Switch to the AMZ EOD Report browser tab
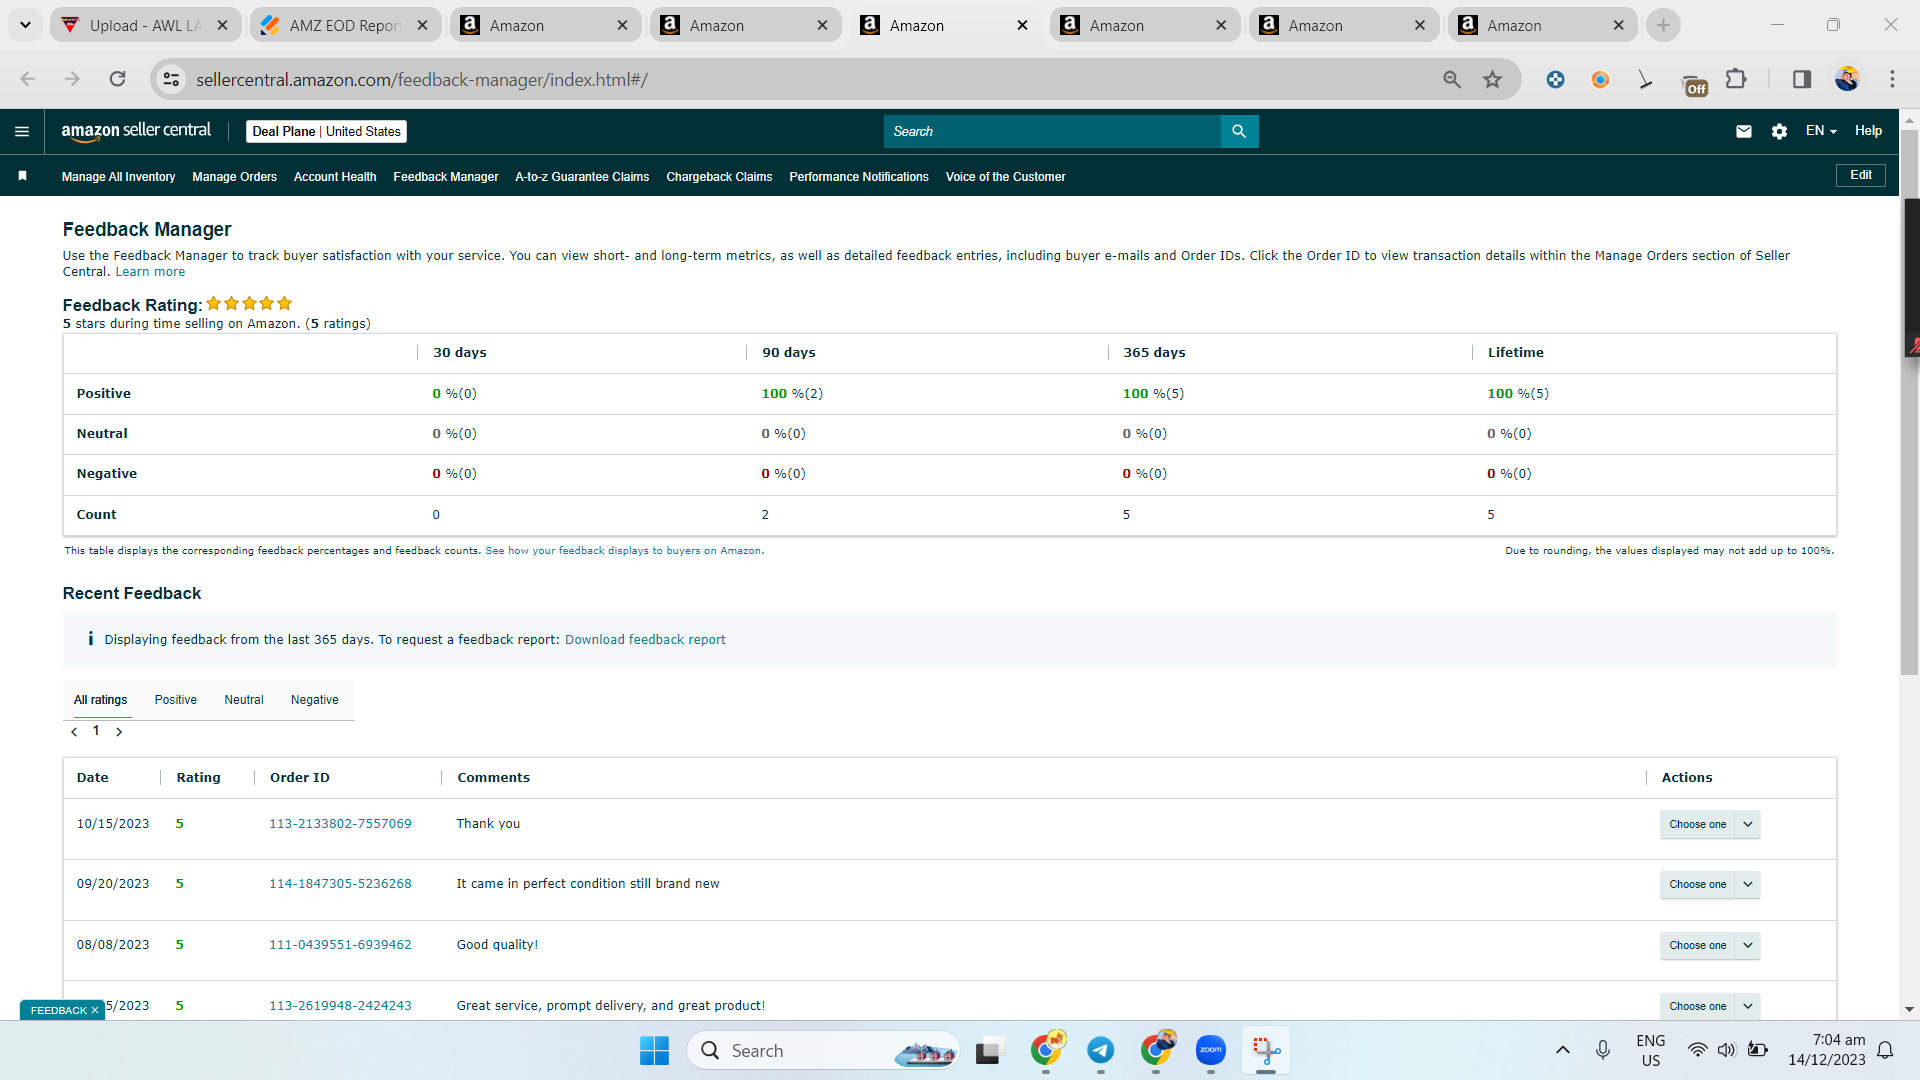The height and width of the screenshot is (1080, 1920). pyautogui.click(x=344, y=25)
